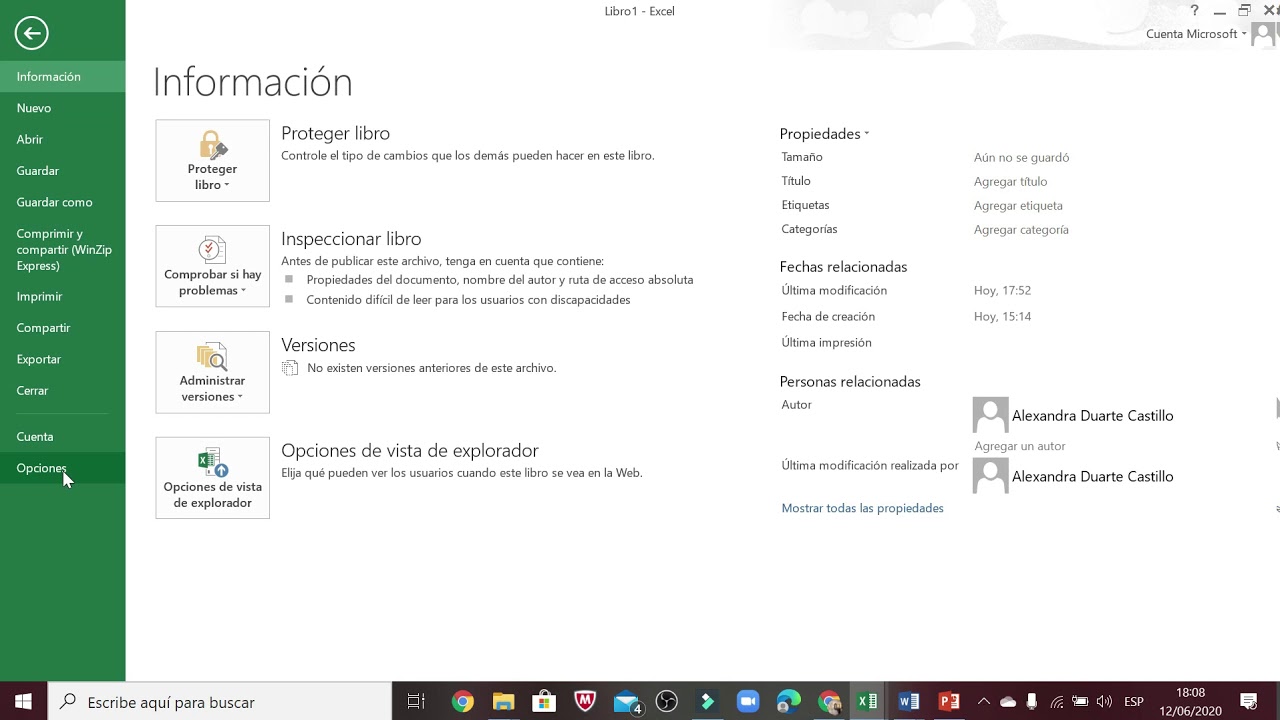Image resolution: width=1280 pixels, height=720 pixels.
Task: Open Opciones in the sidebar
Action: pyautogui.click(x=63, y=468)
